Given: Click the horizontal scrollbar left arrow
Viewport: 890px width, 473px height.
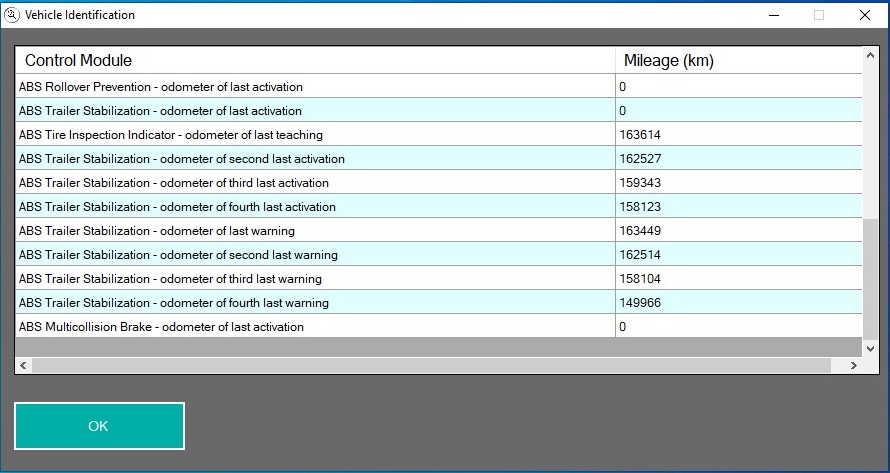Looking at the screenshot, I should click(x=23, y=365).
